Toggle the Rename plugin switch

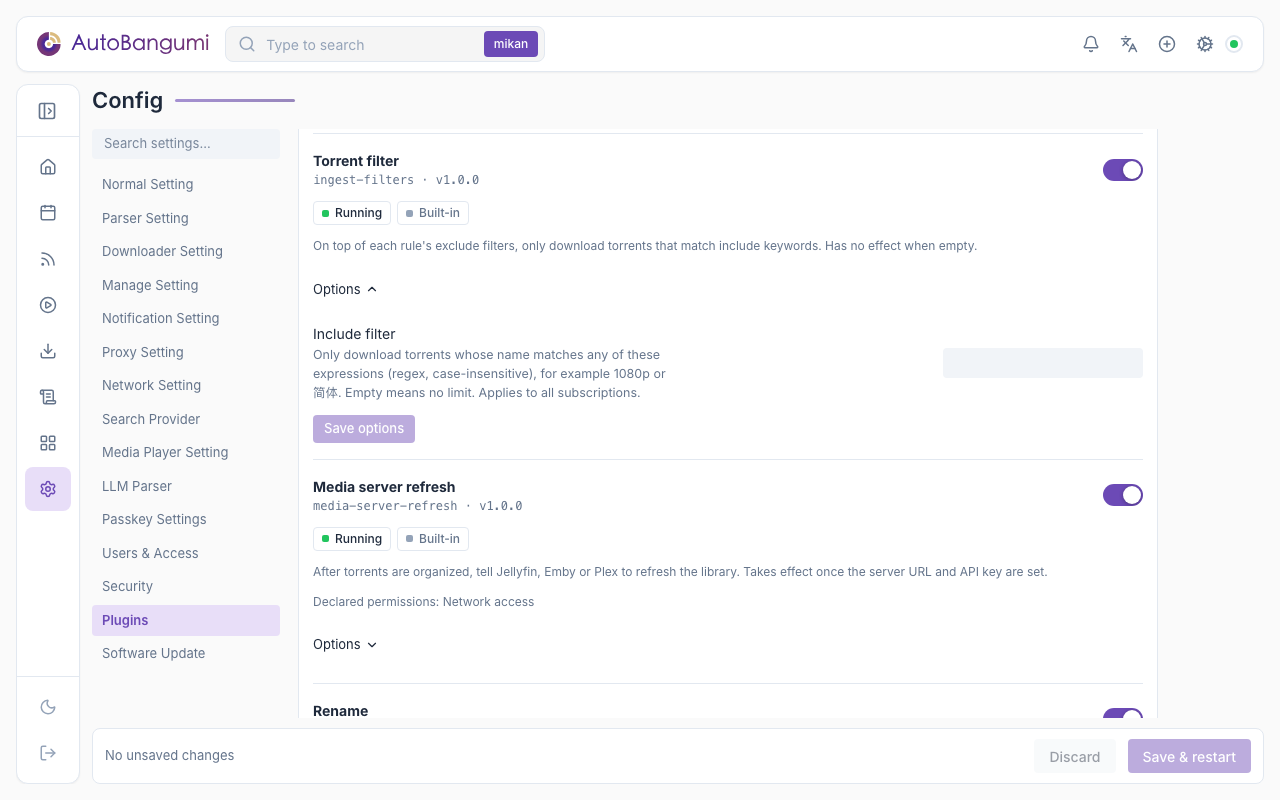point(1123,714)
